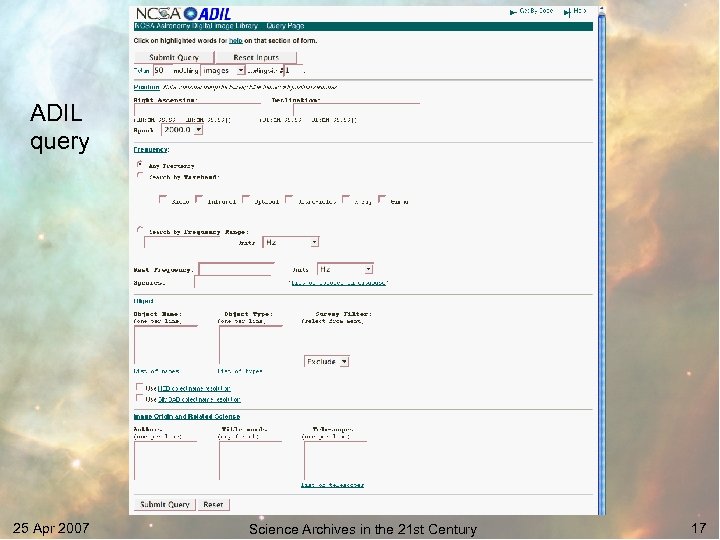Click the Right Ascension input field
Image resolution: width=720 pixels, height=540 pixels.
coord(197,110)
